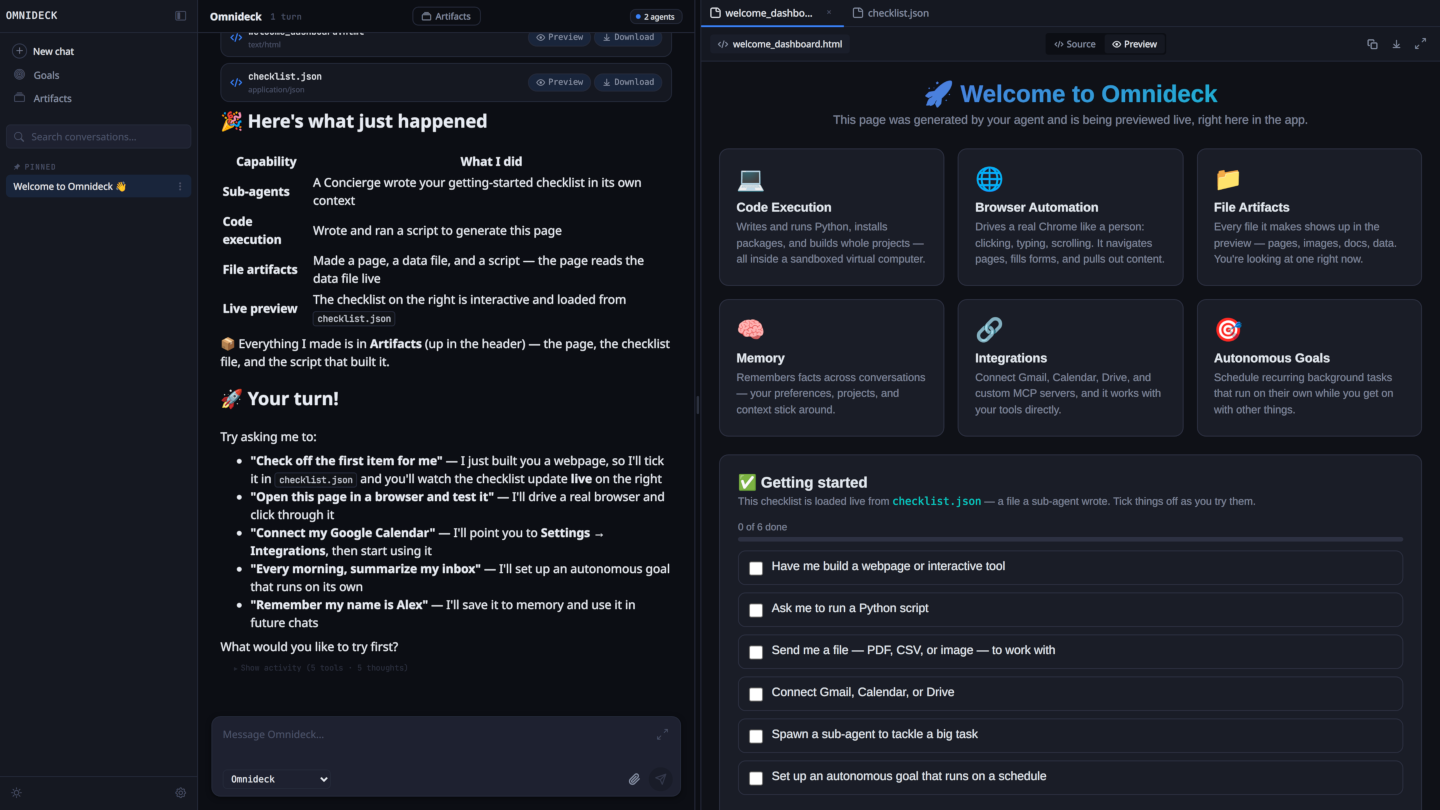
Task: Click the Integrations chain link icon
Action: [x=989, y=329]
